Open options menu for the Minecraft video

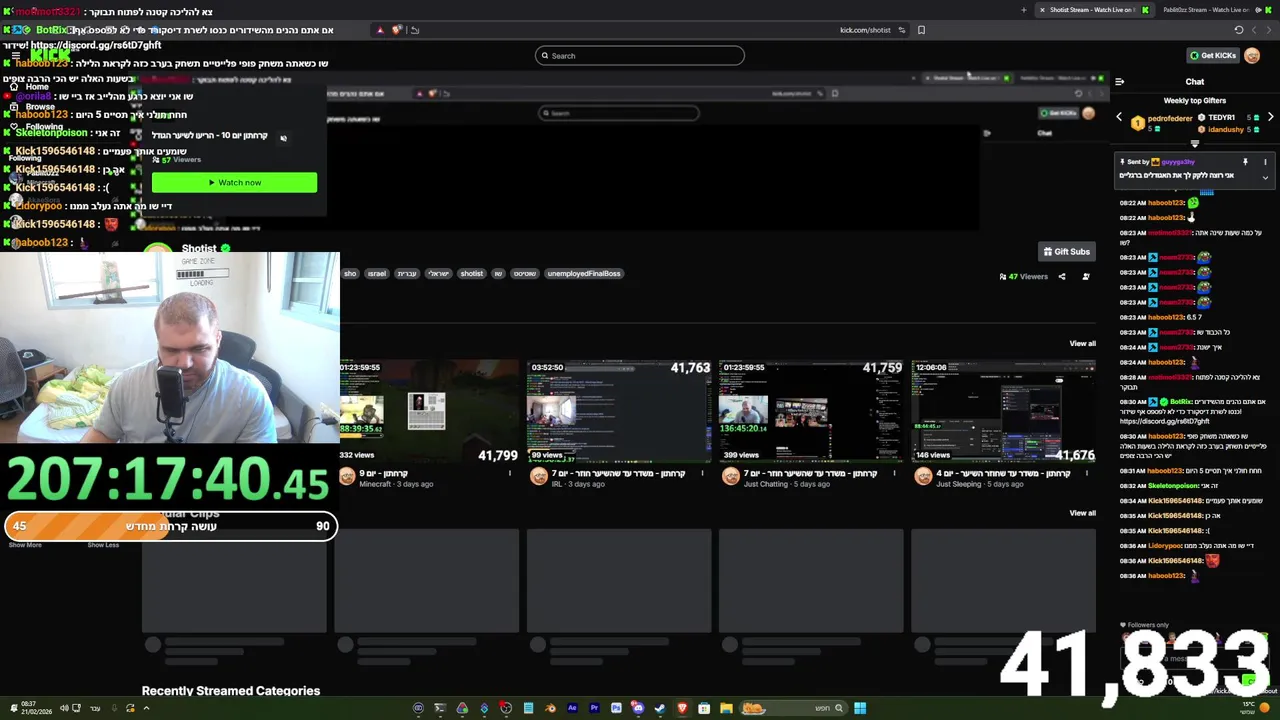511,474
